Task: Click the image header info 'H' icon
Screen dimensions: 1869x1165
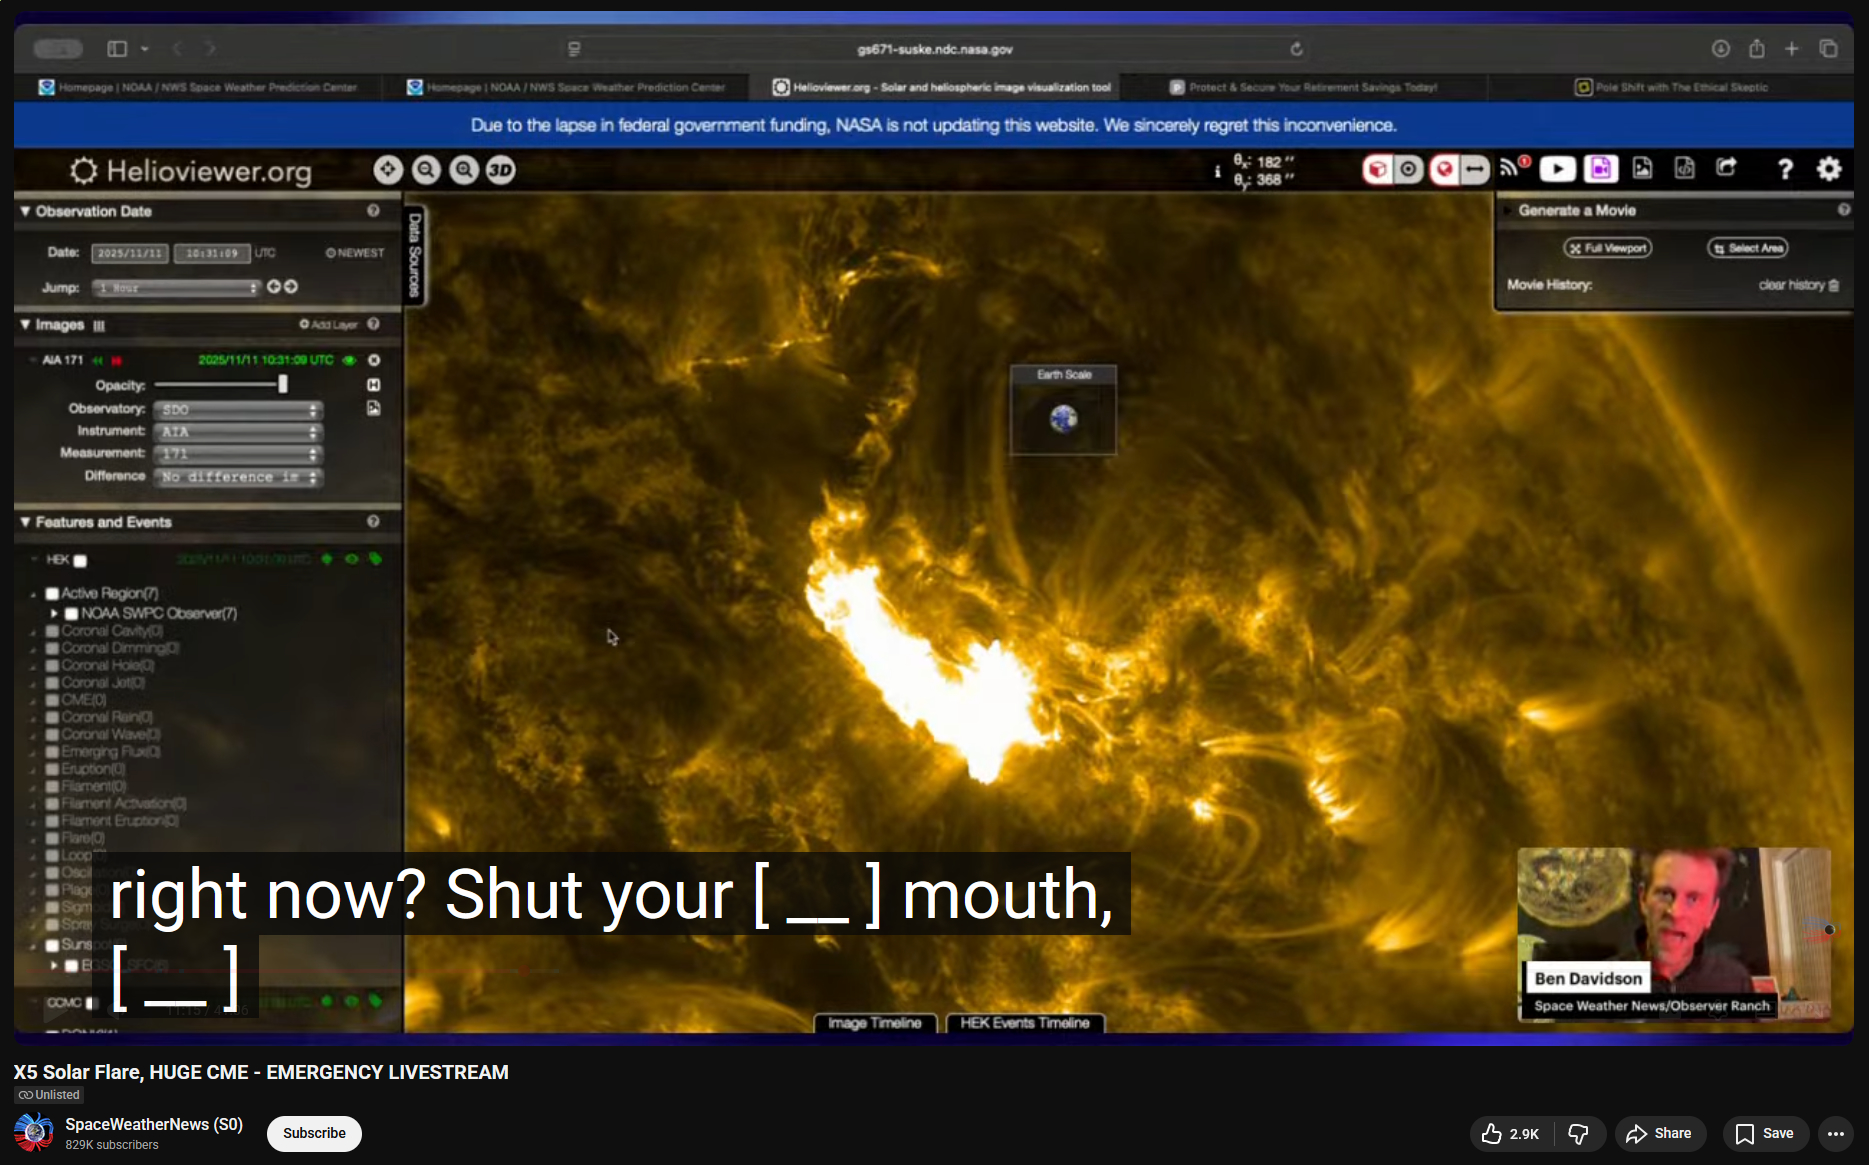Action: point(374,385)
